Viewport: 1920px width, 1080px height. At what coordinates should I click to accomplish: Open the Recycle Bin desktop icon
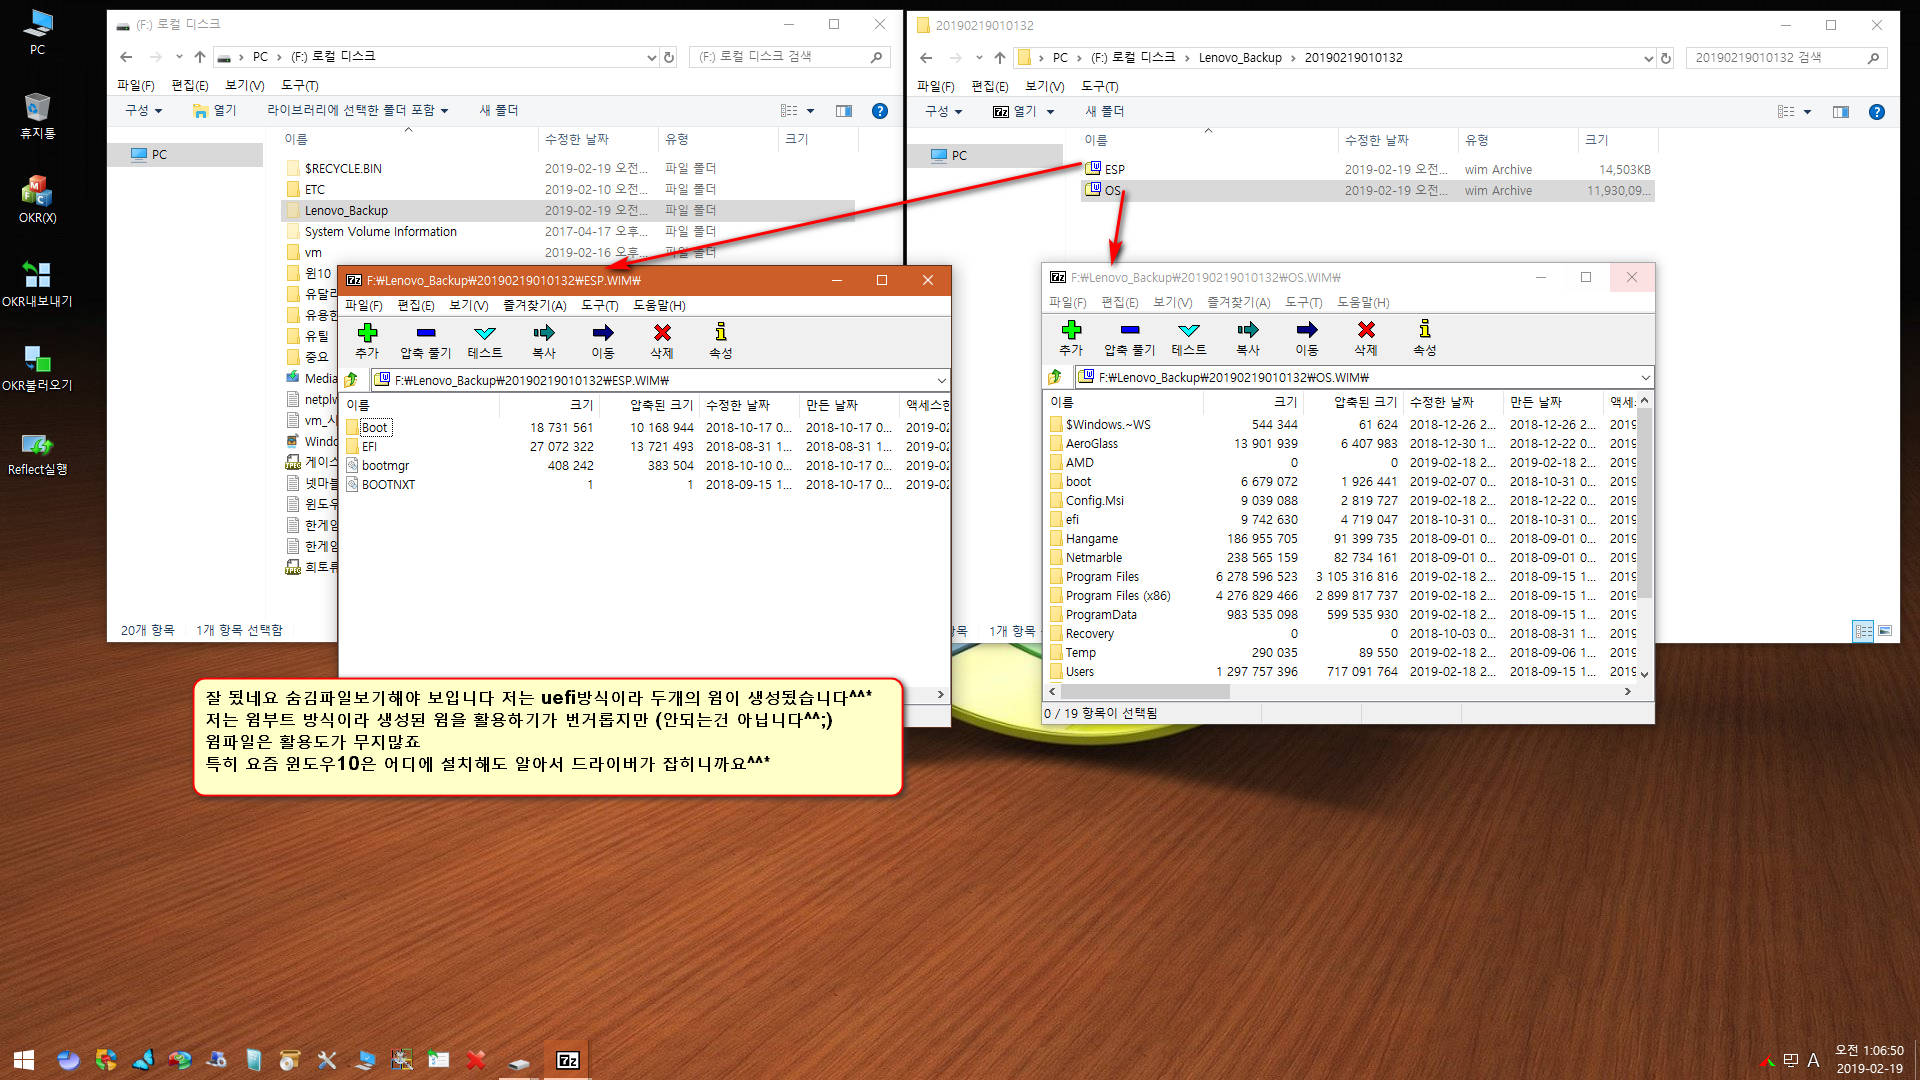(x=37, y=116)
